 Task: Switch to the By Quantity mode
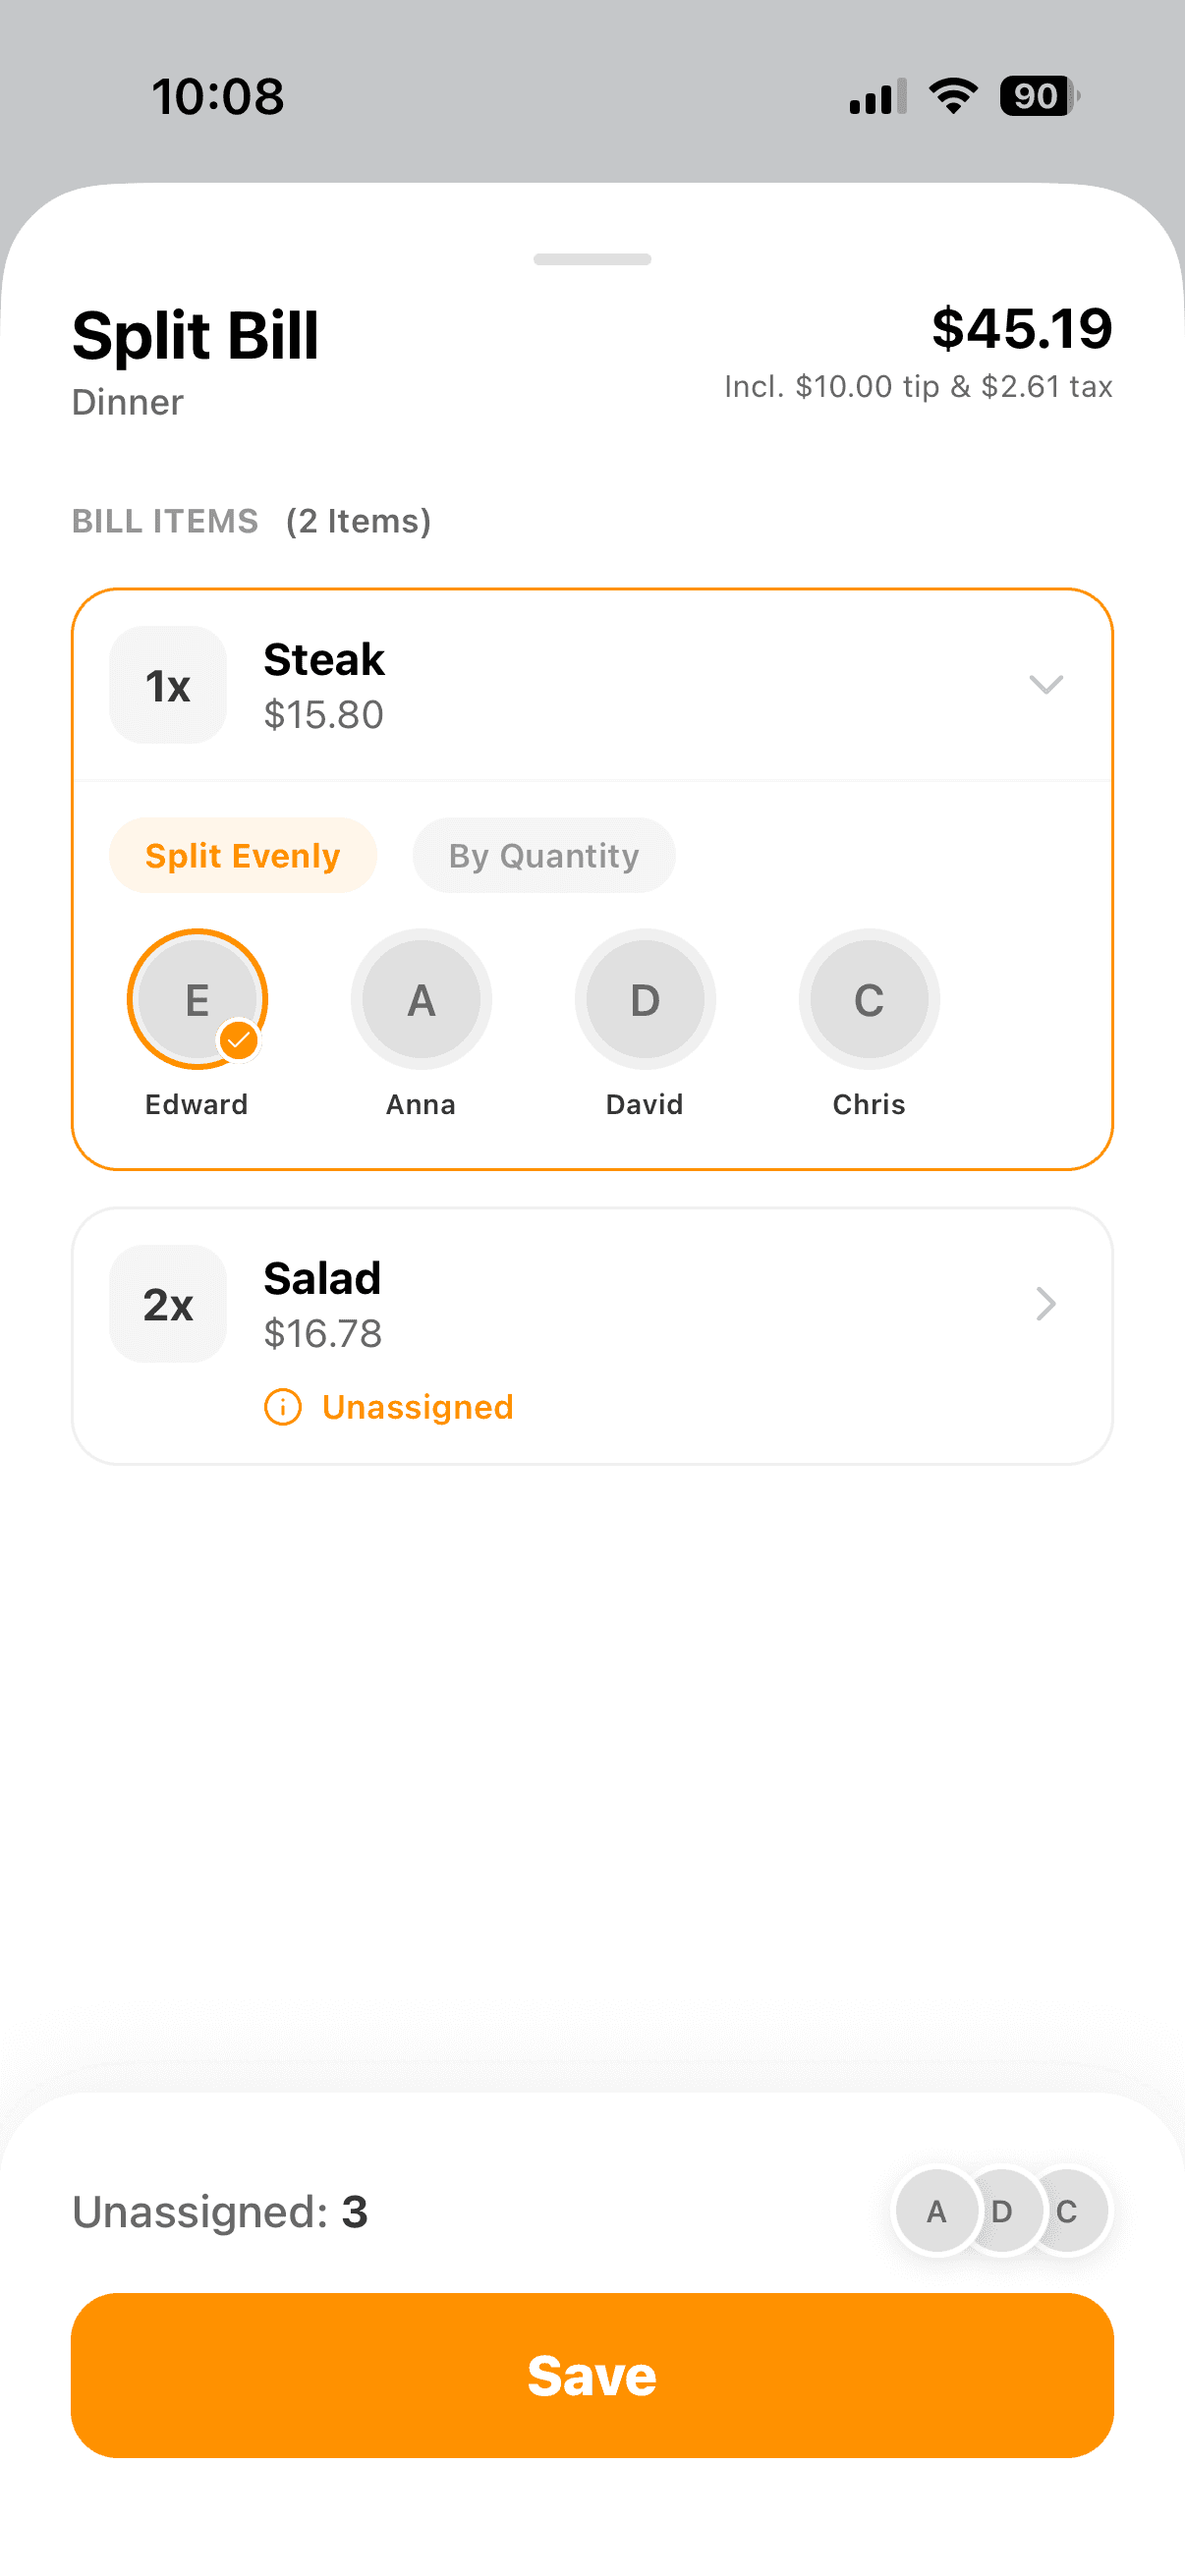point(543,856)
